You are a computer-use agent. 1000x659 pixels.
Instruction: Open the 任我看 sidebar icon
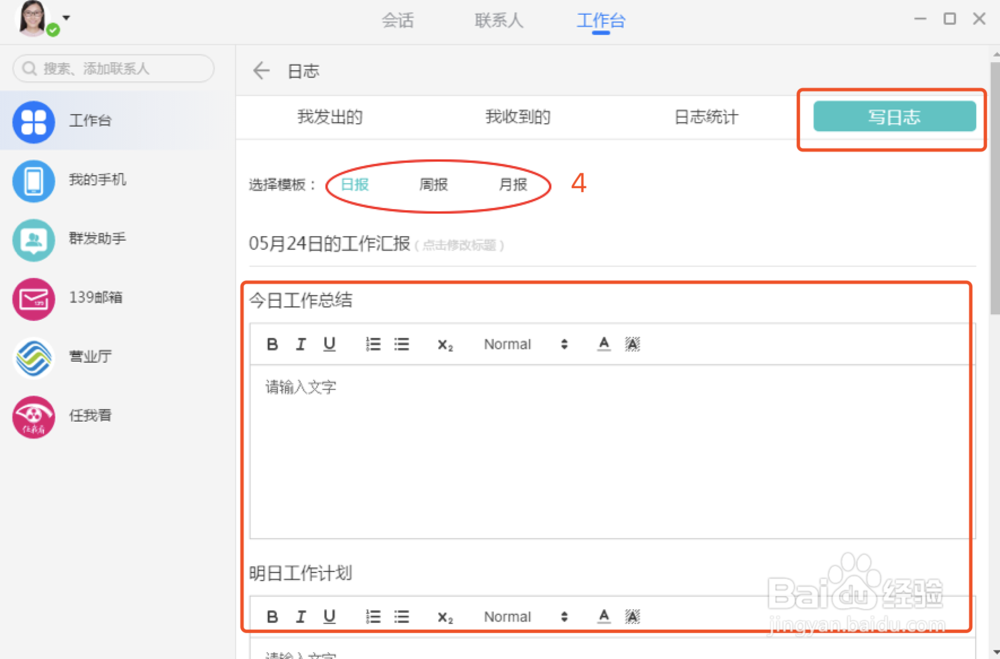point(33,416)
